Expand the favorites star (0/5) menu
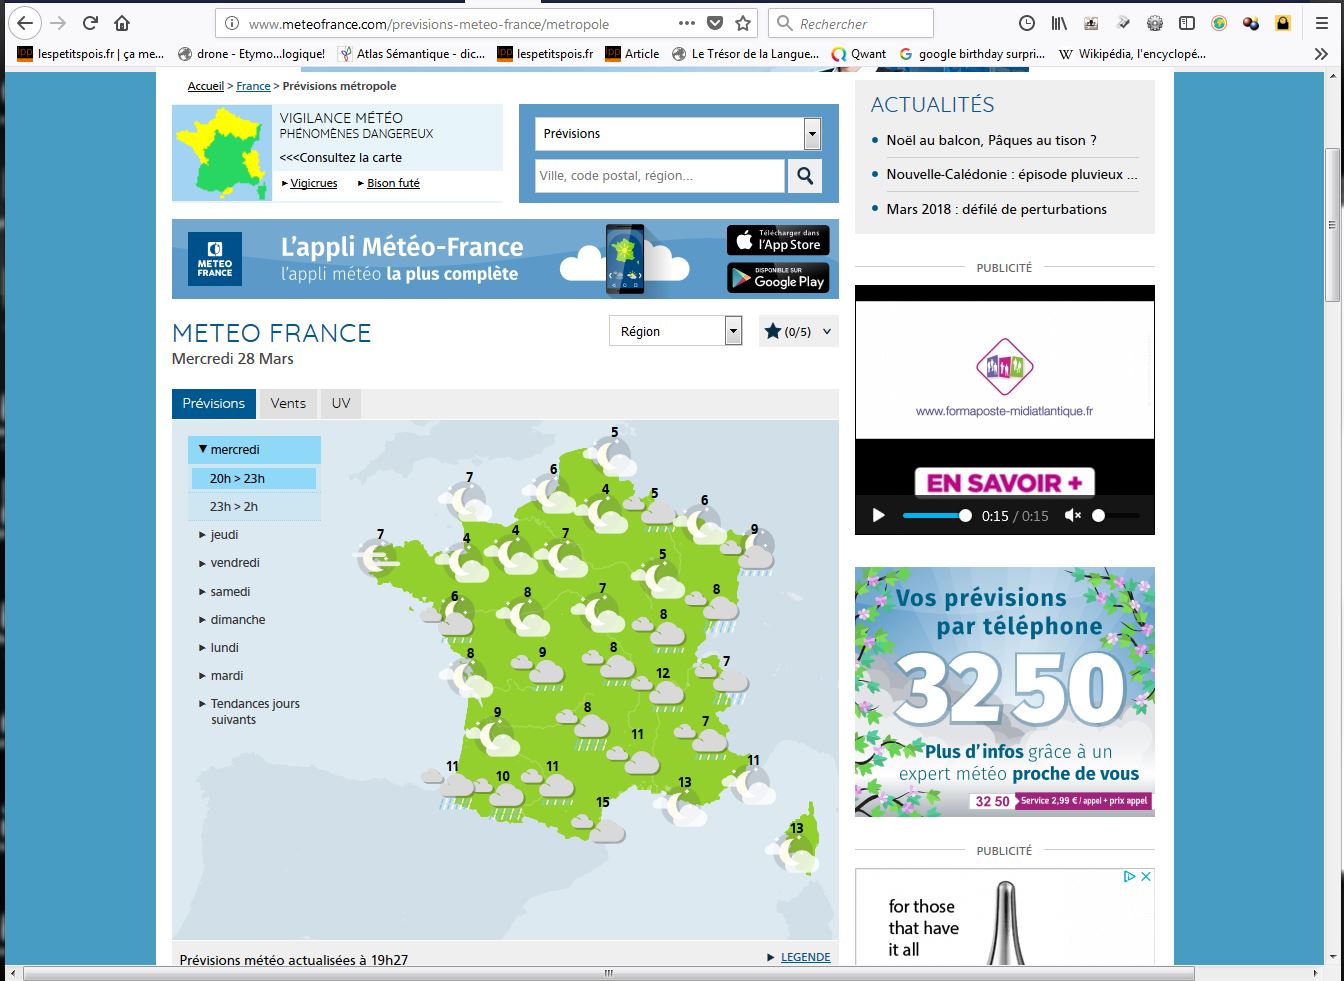The width and height of the screenshot is (1344, 981). 798,331
